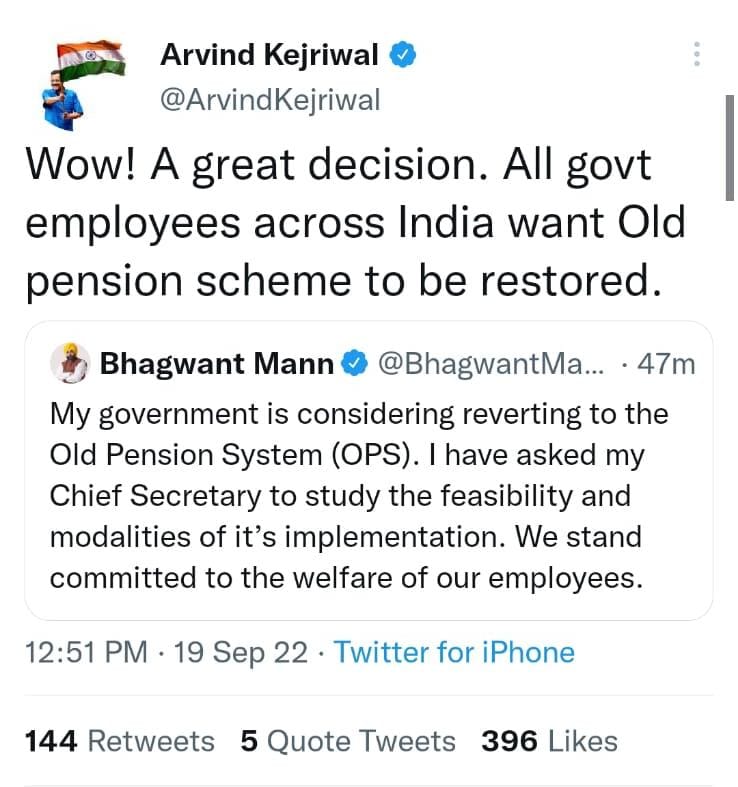Click the 12:51 PM tweet timestamp
738x787 pixels.
pos(86,652)
